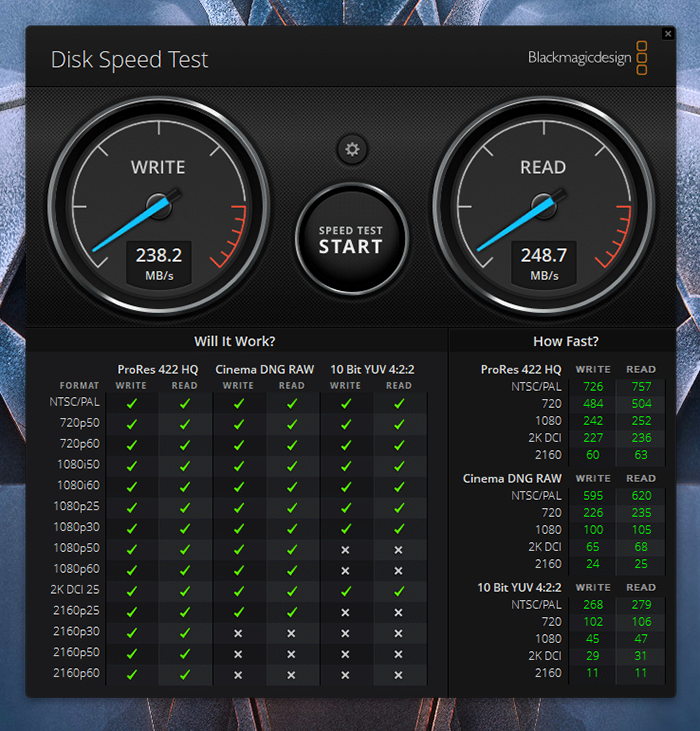This screenshot has width=700, height=731.
Task: Open settings with the gear icon
Action: (x=351, y=150)
